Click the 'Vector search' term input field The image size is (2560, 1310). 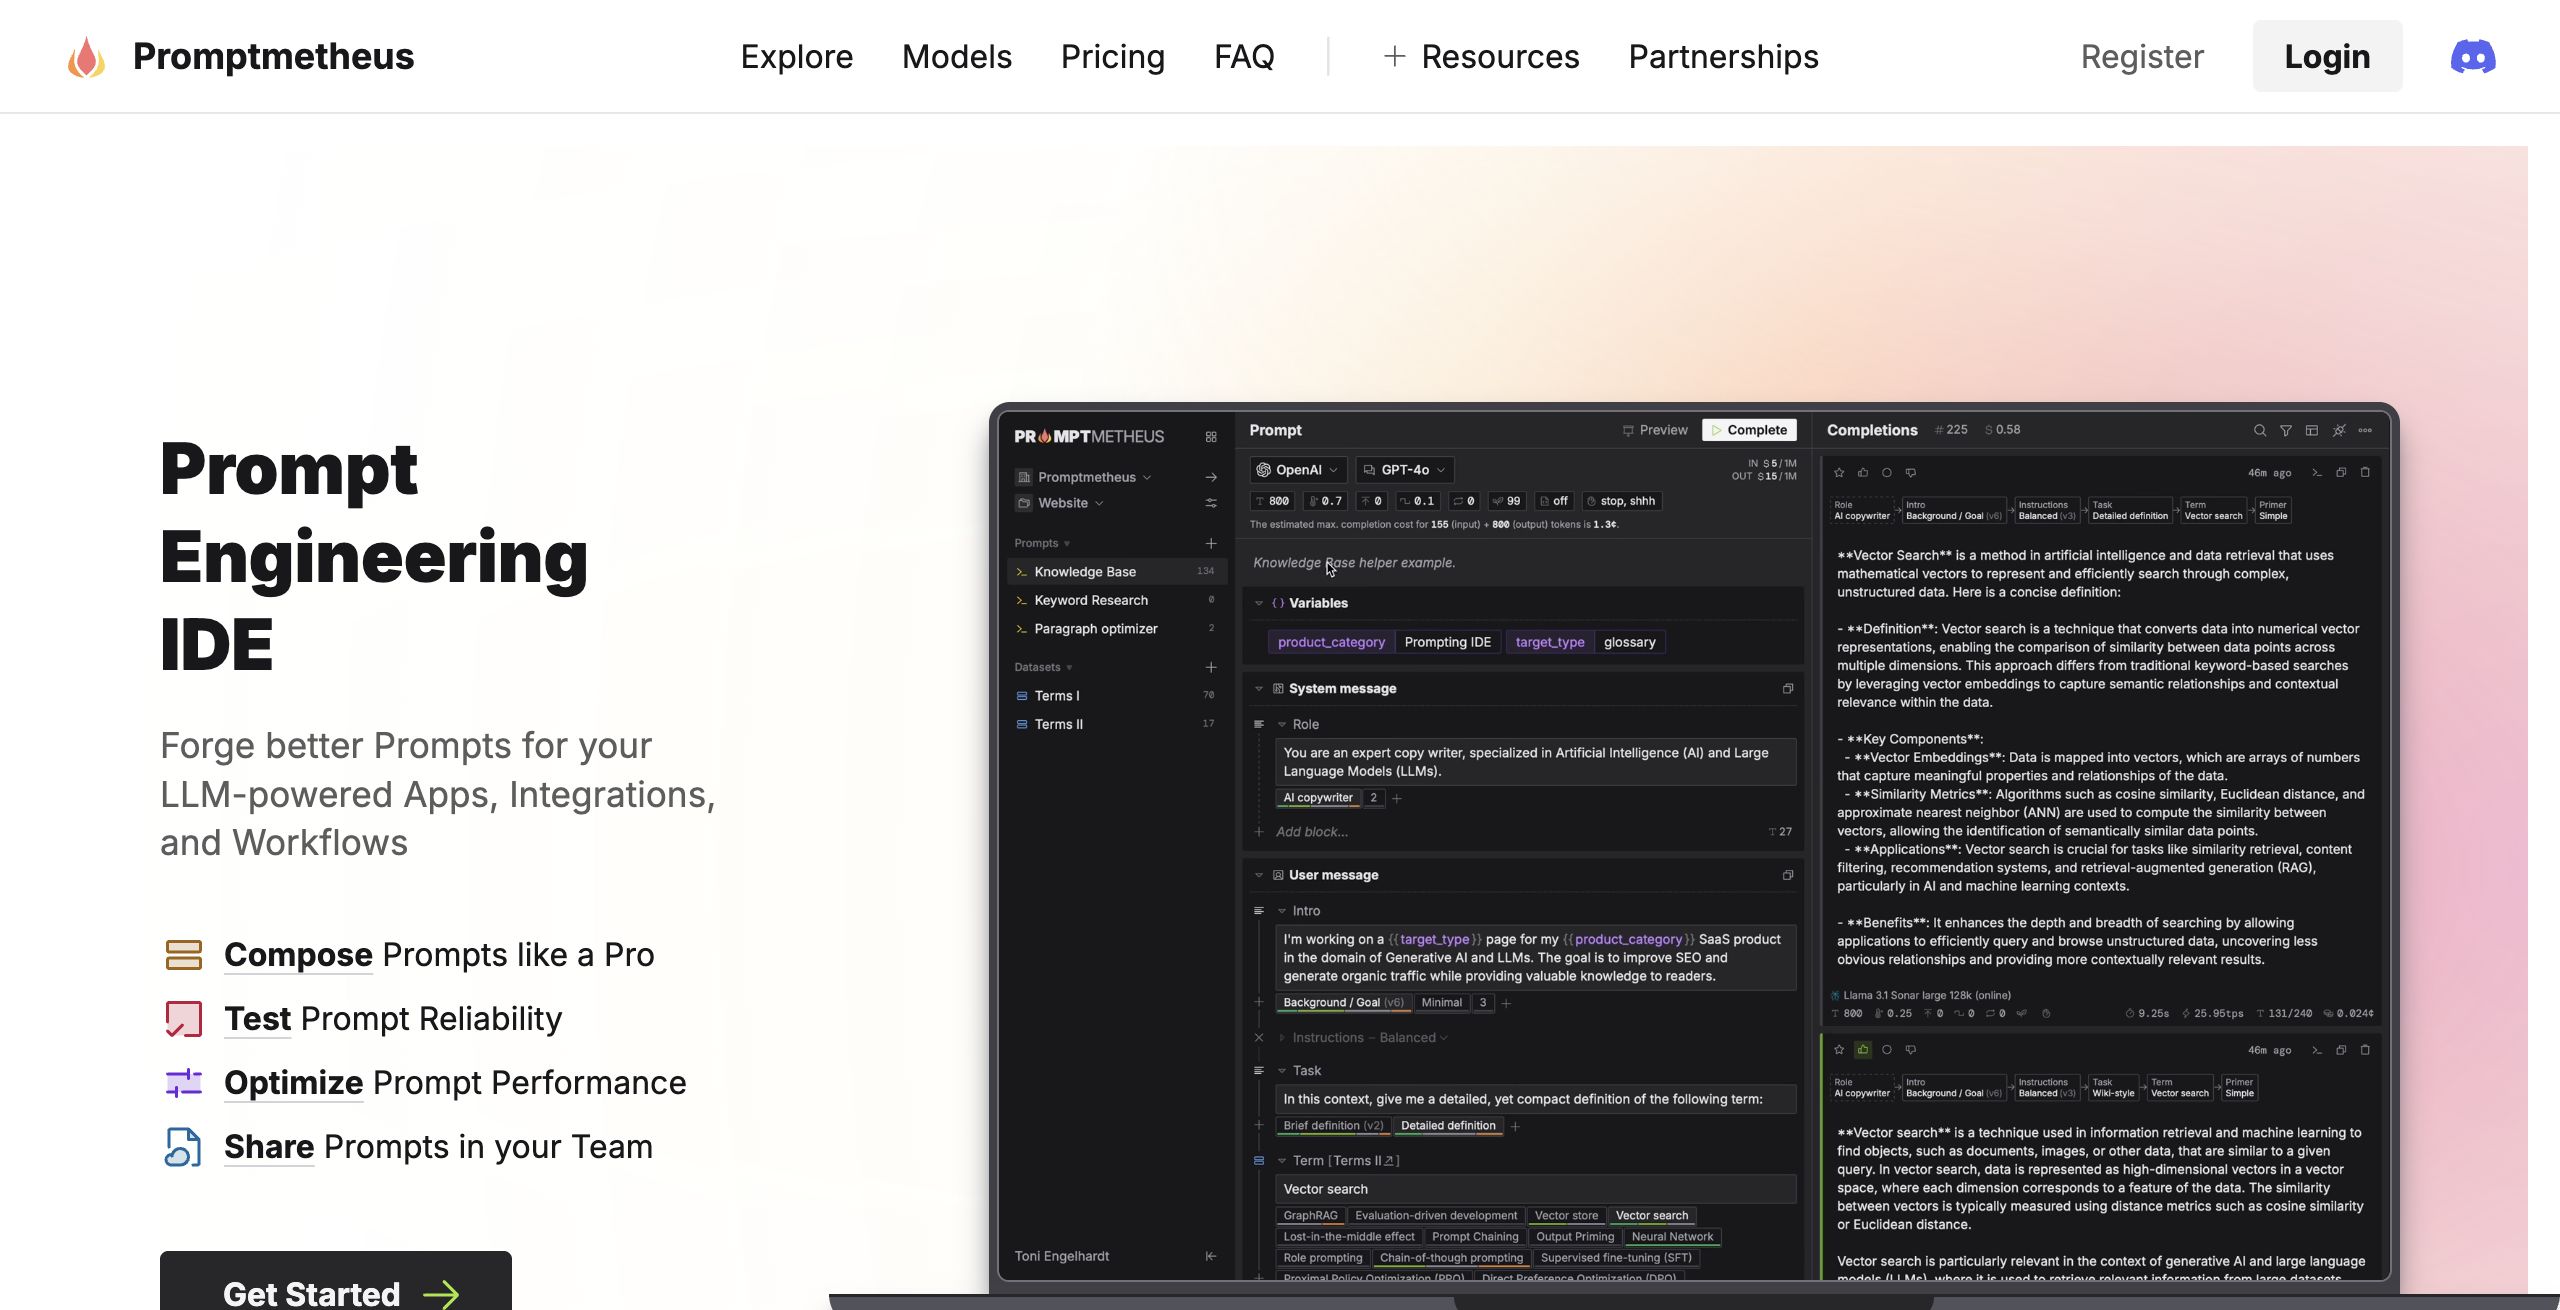point(1535,1189)
